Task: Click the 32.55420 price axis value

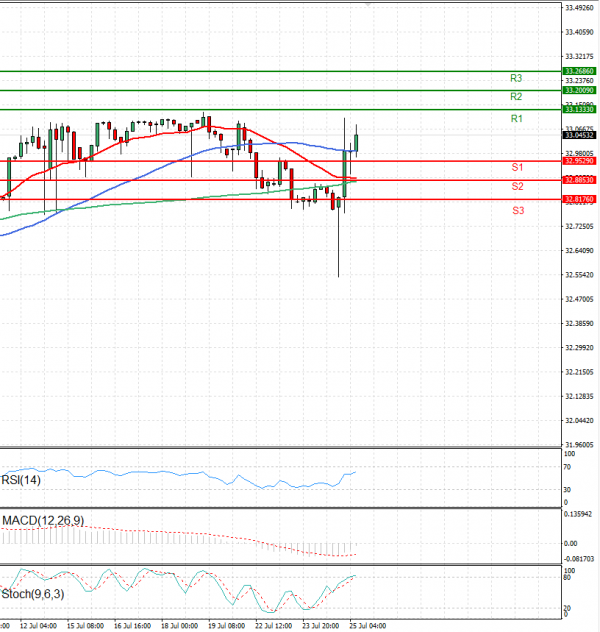Action: pos(579,275)
